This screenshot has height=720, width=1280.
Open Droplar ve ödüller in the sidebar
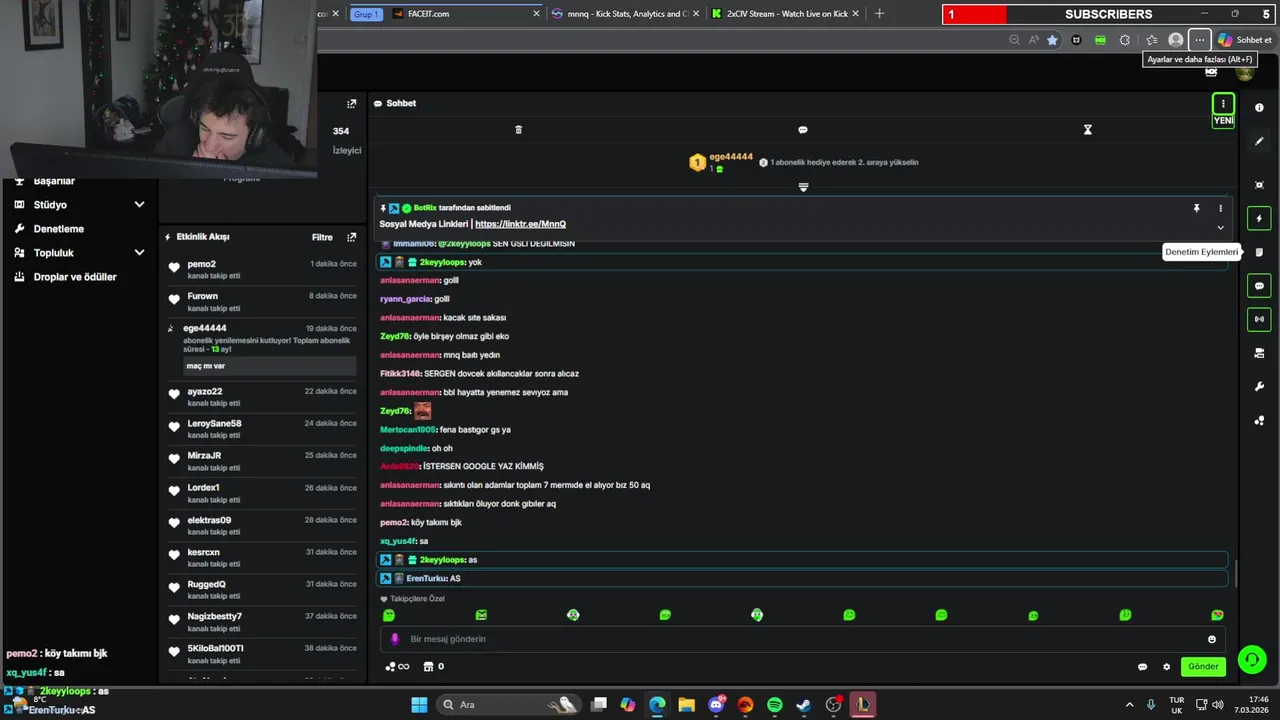tap(74, 277)
